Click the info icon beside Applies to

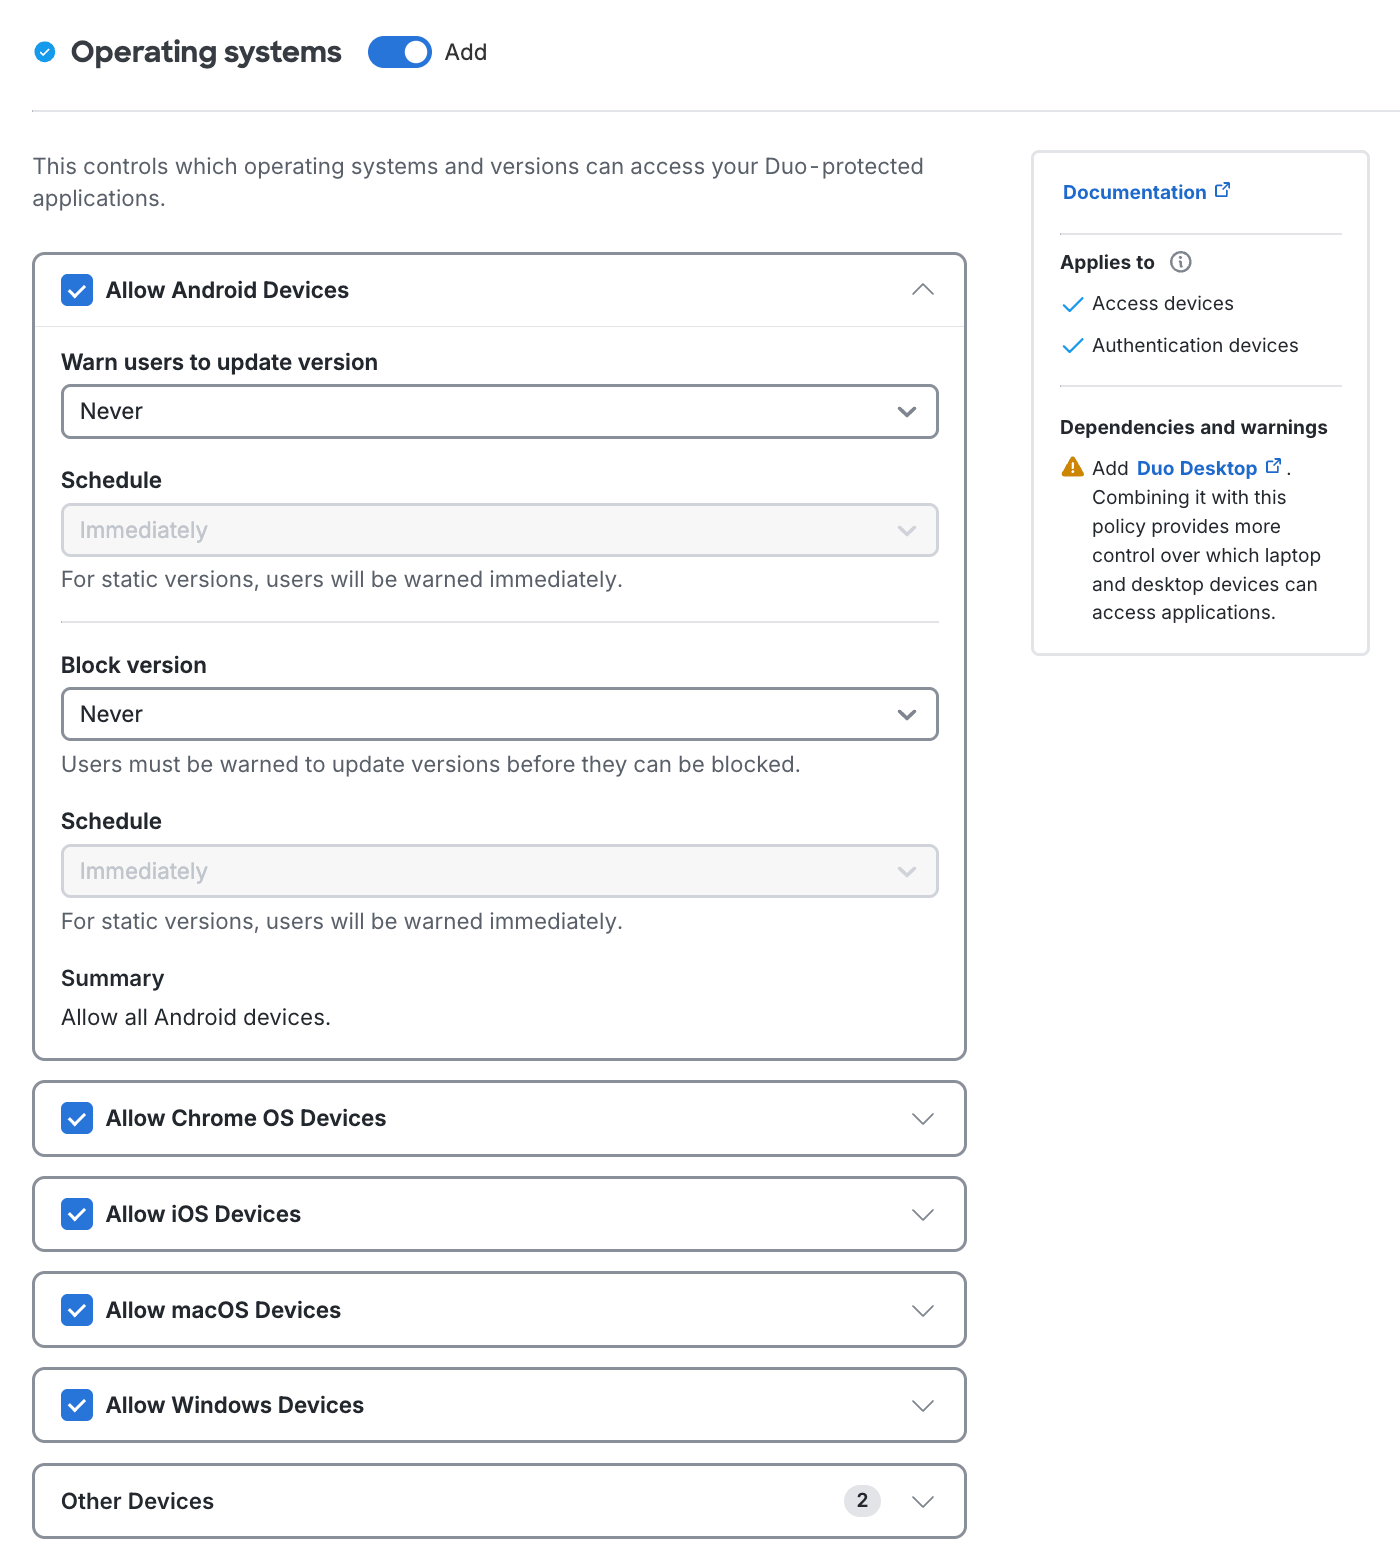click(1181, 262)
